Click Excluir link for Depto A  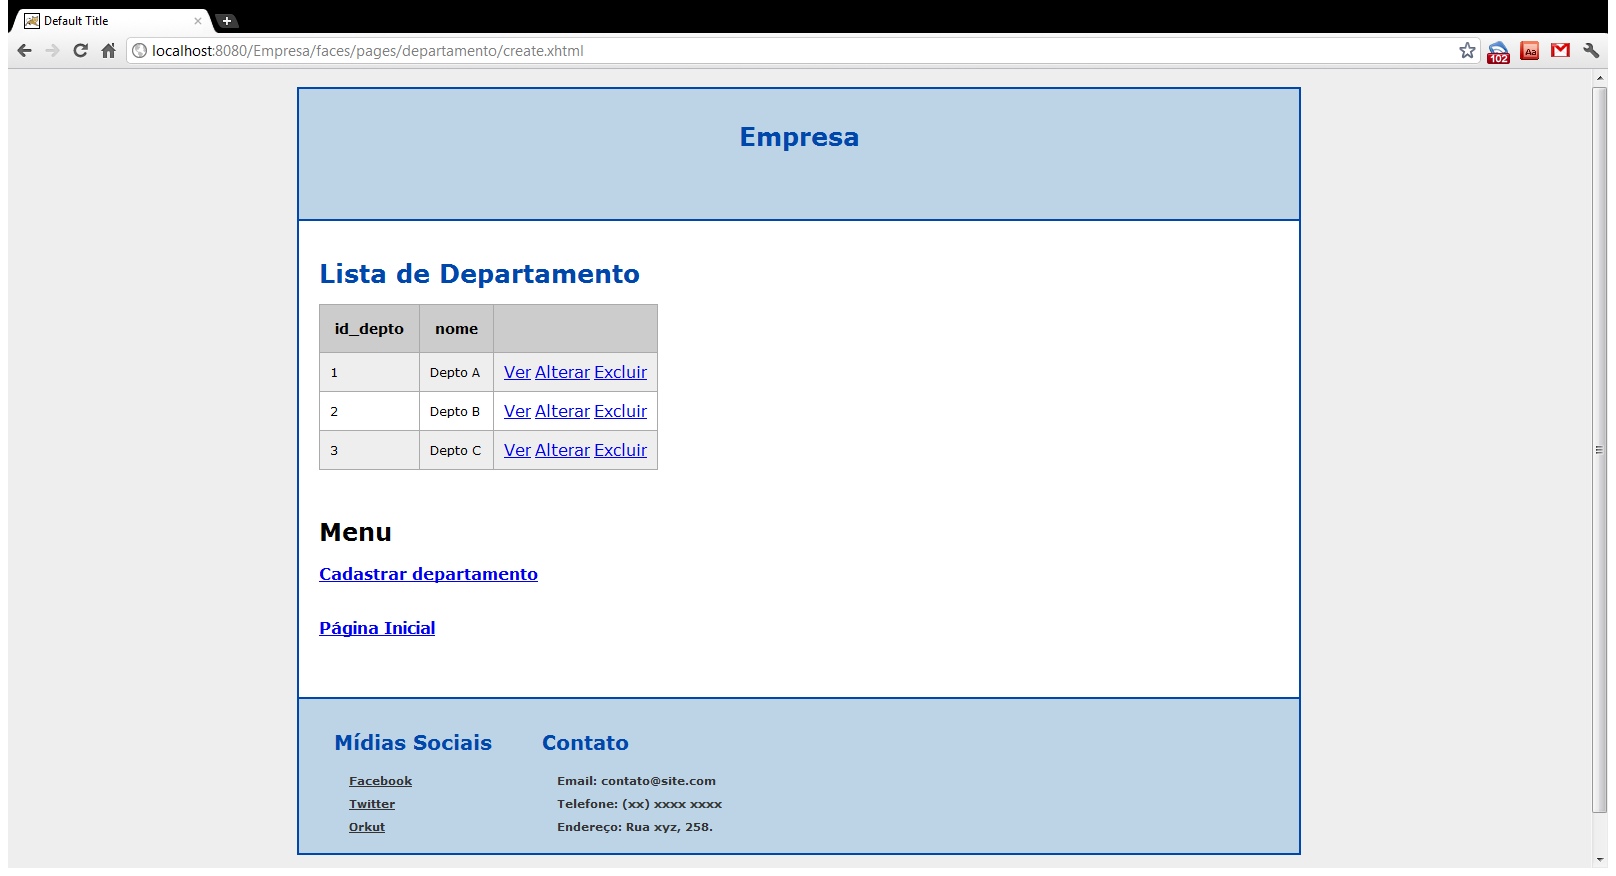coord(620,372)
